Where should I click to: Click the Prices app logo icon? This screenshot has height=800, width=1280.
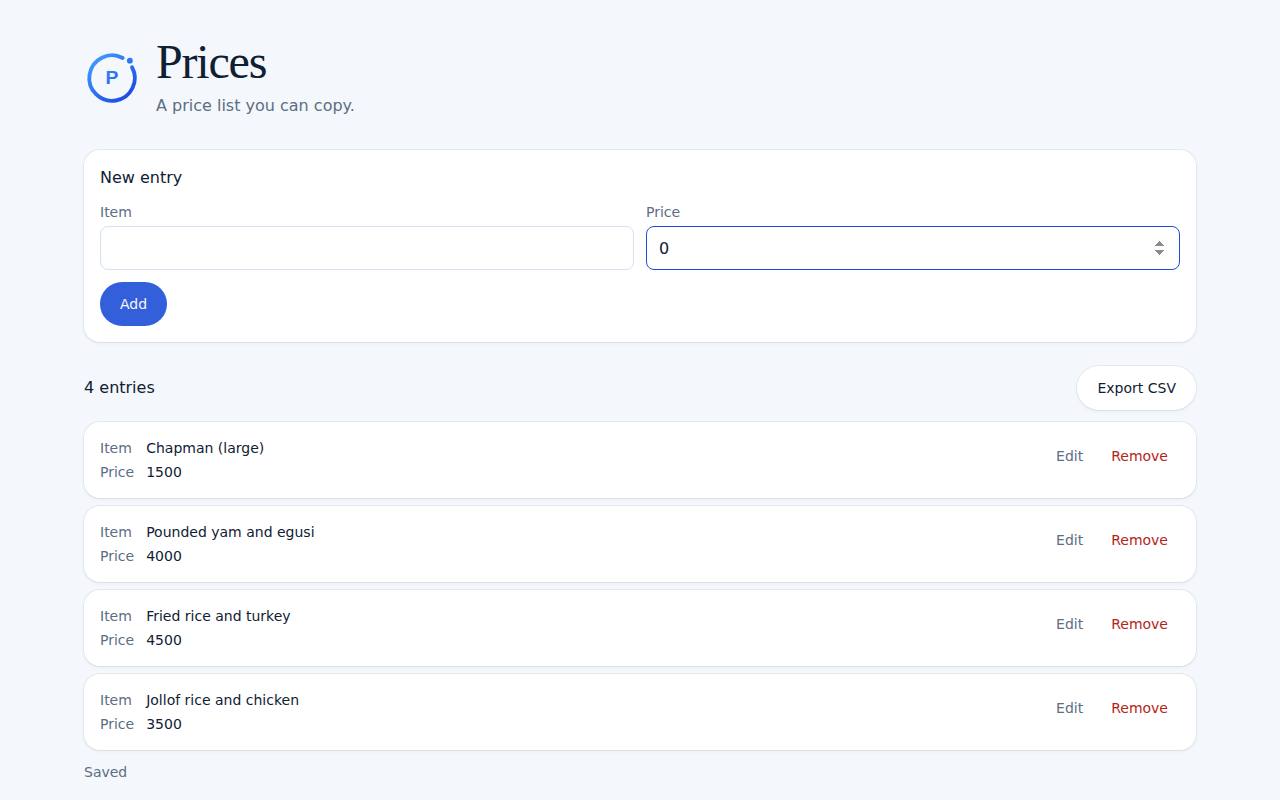112,78
